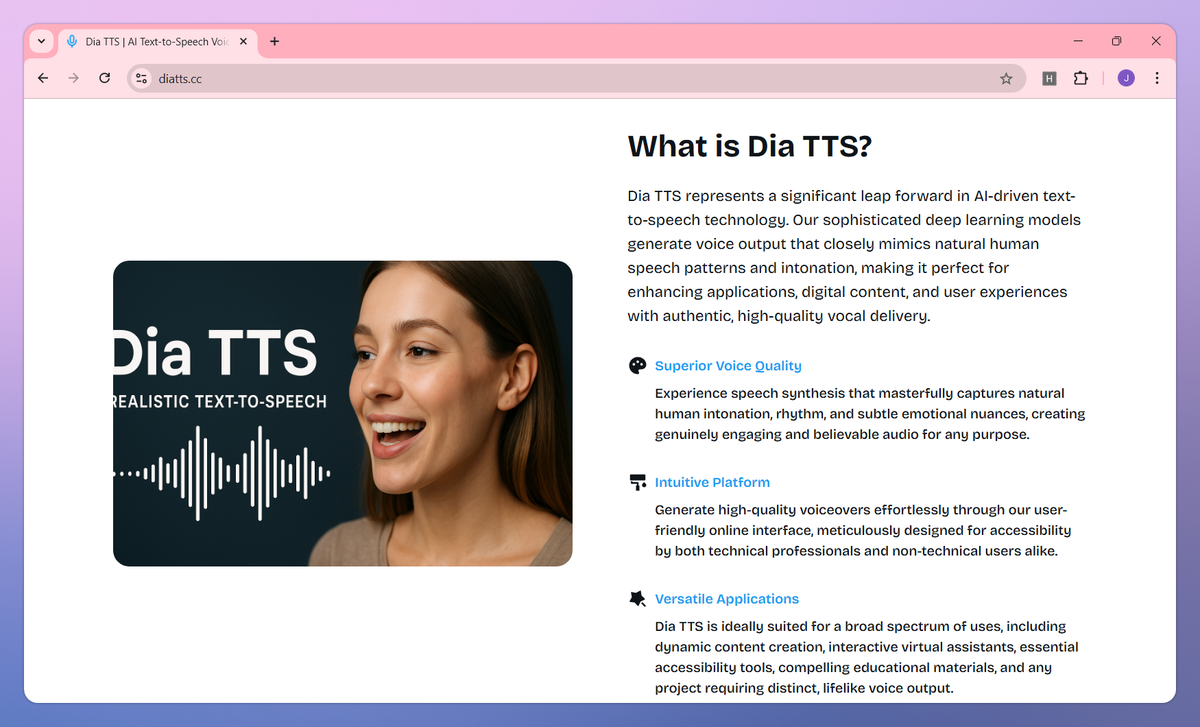Click the magic wand icon beside Versatile Applications

637,599
